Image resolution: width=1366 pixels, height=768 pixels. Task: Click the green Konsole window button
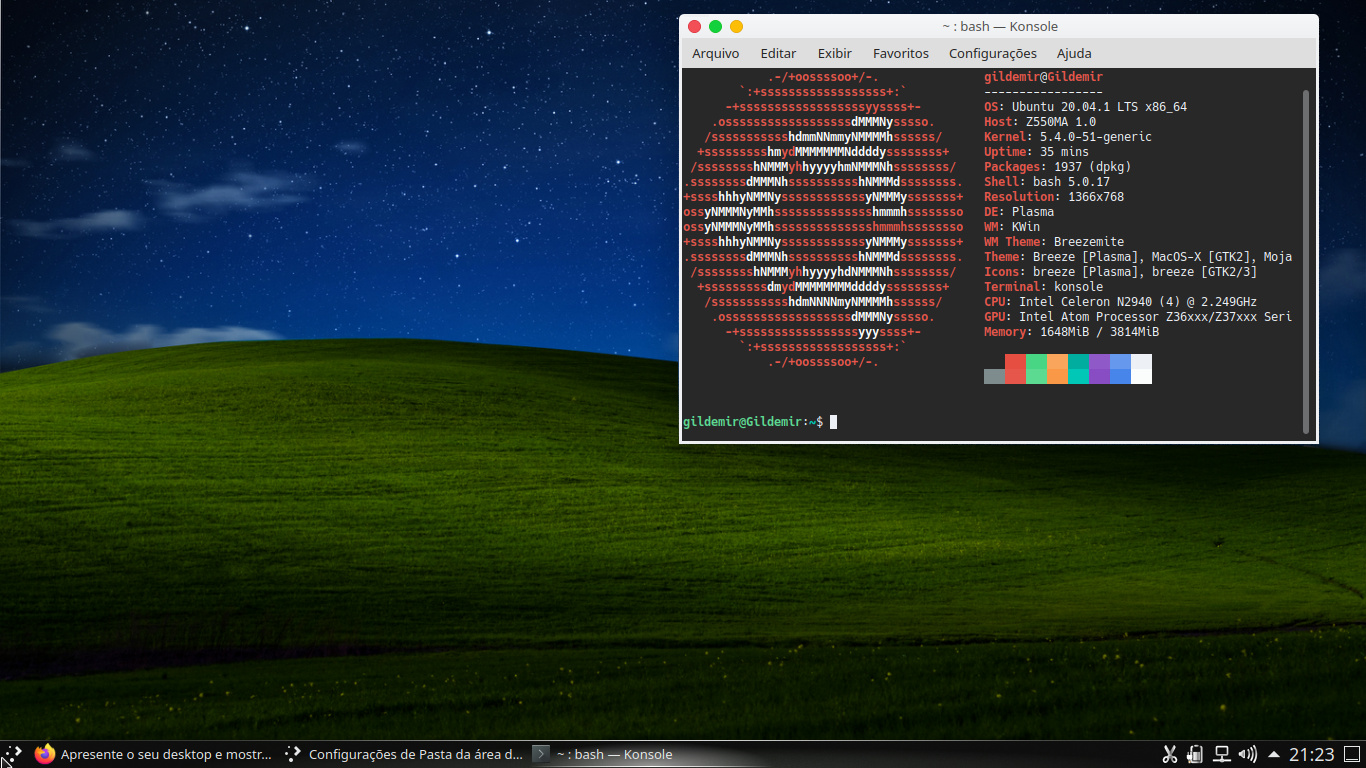click(716, 27)
